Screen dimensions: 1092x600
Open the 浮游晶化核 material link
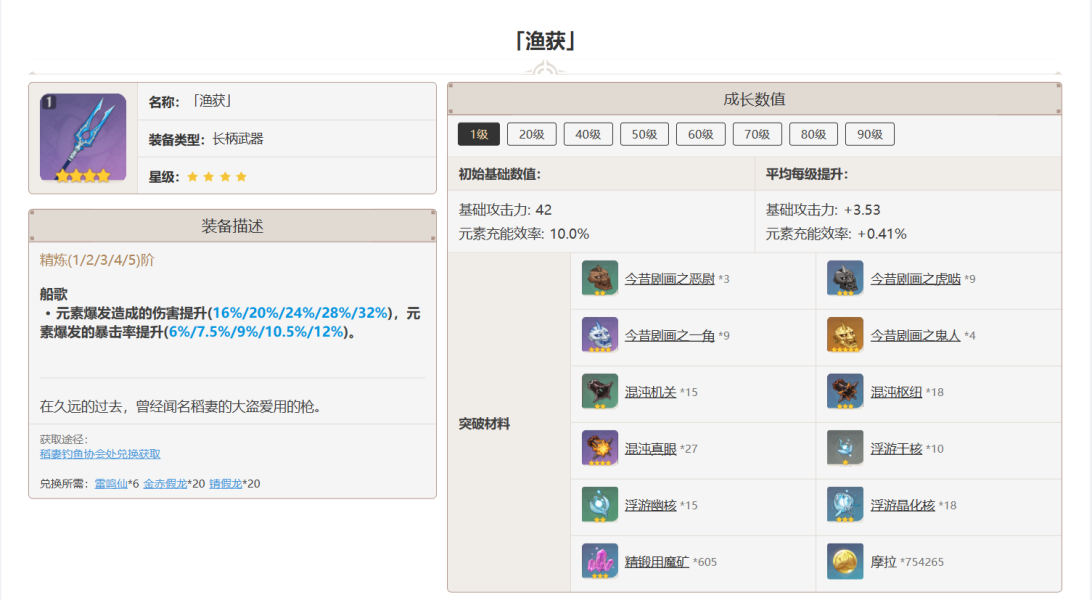(x=902, y=506)
